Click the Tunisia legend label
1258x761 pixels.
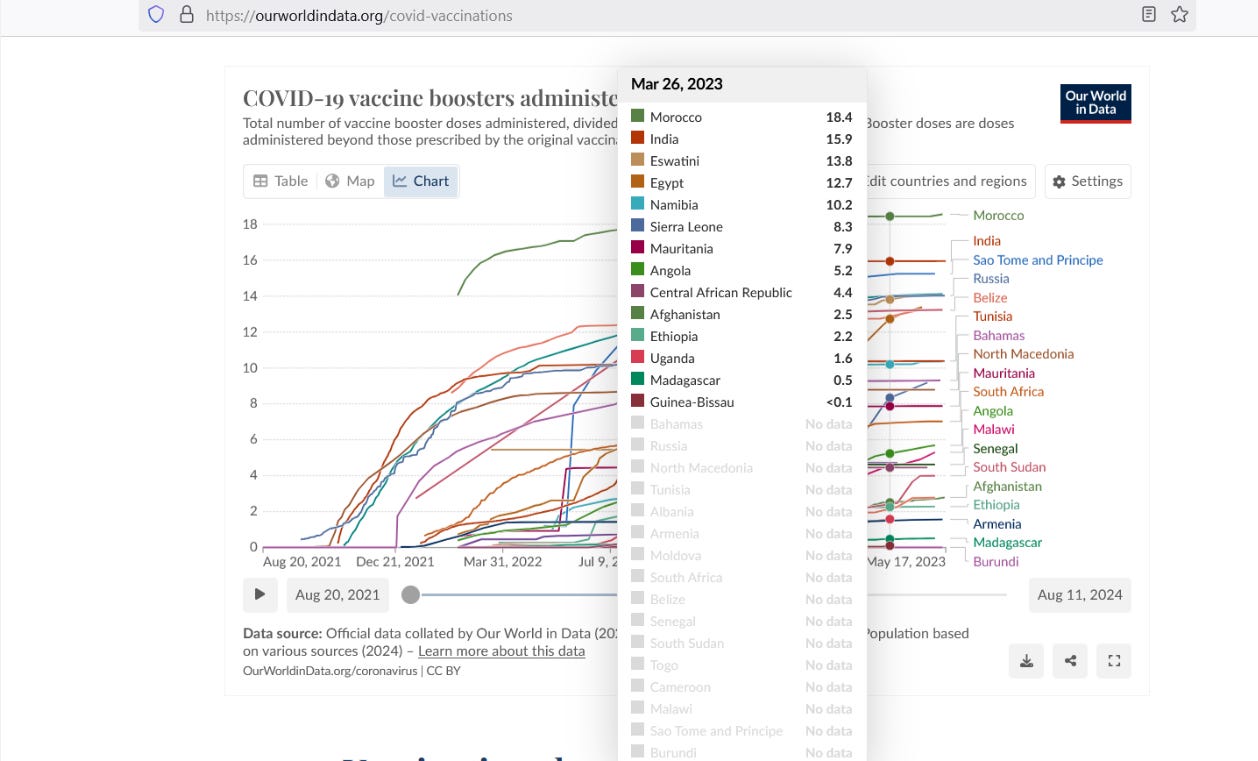click(x=993, y=317)
